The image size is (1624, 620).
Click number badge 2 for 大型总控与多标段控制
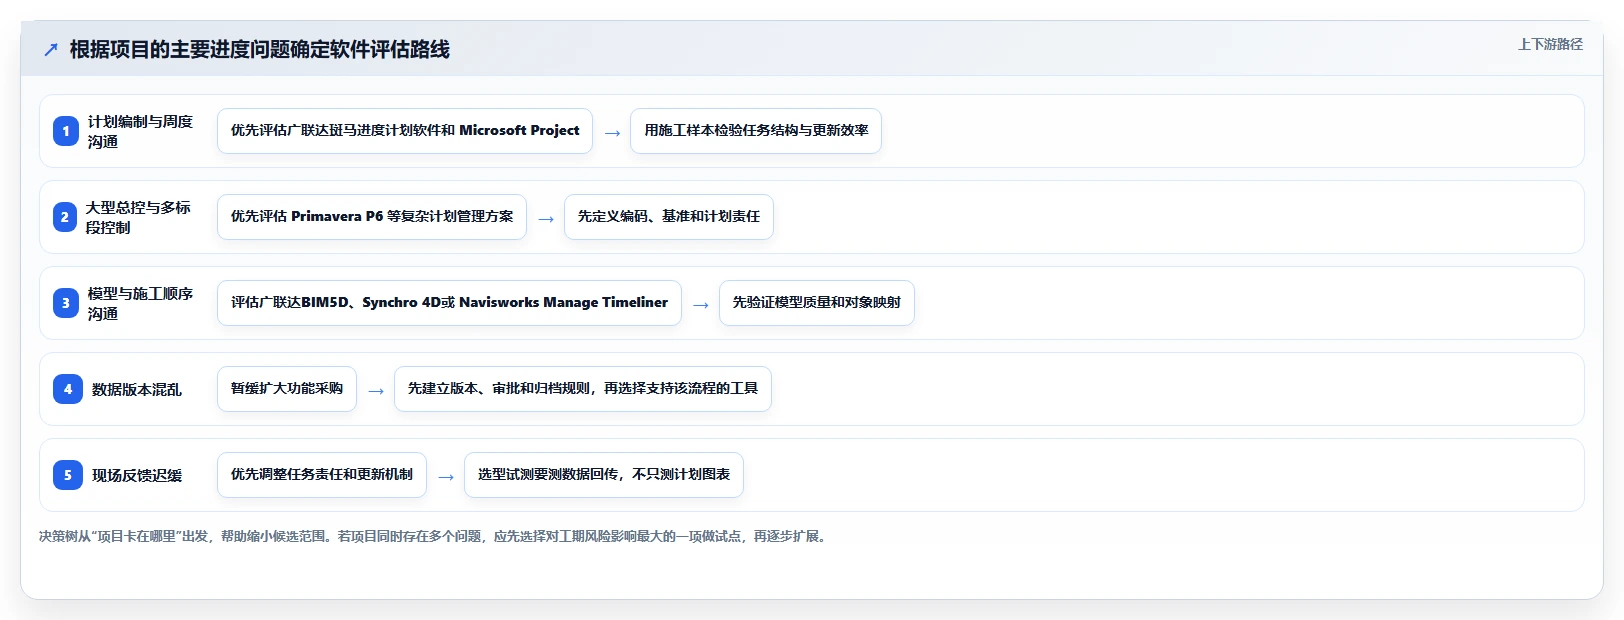coord(65,217)
